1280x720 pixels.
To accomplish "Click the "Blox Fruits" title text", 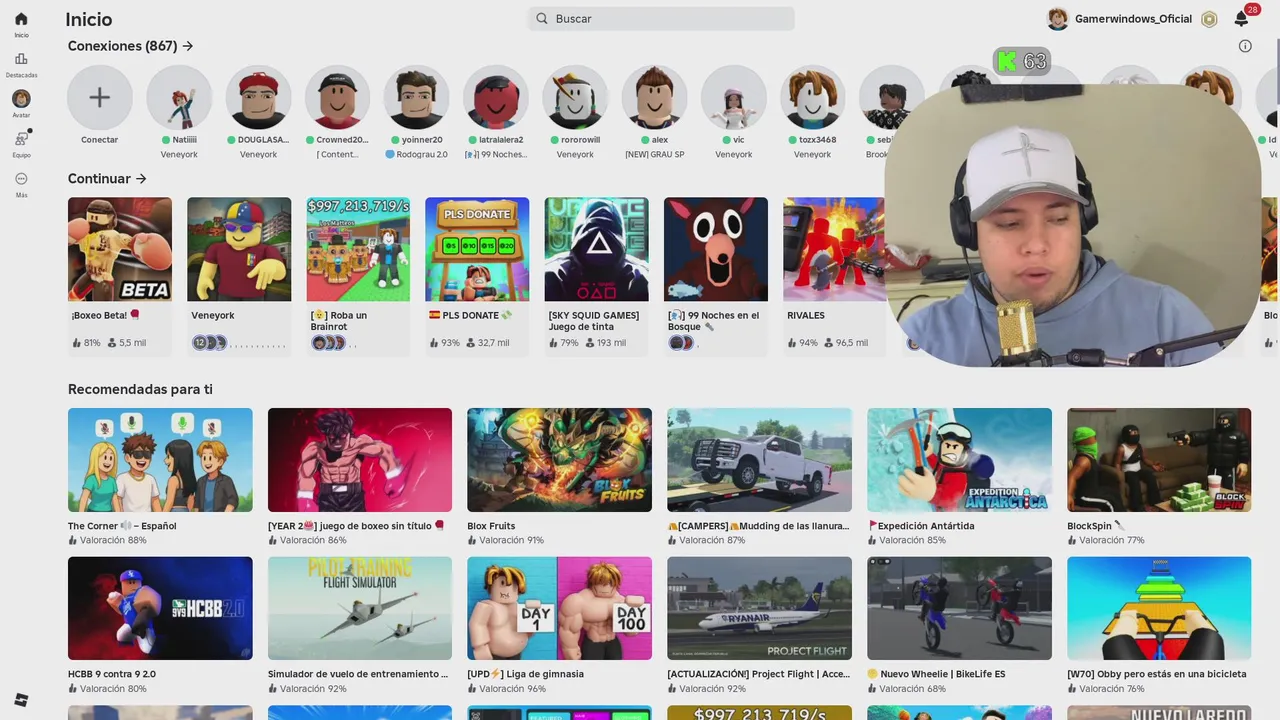I will 491,526.
